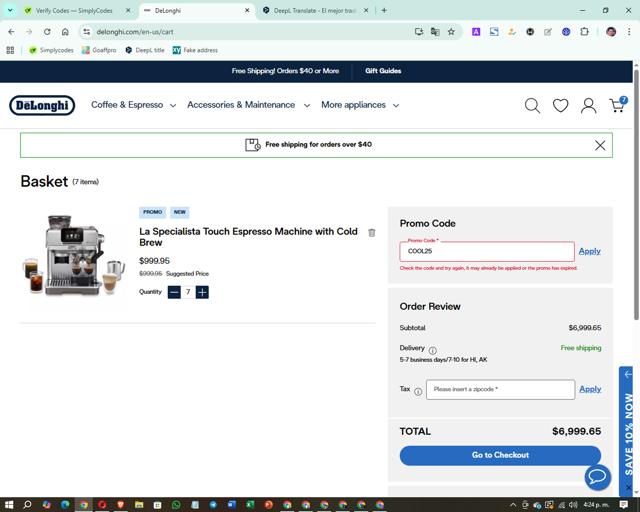Open the bookmarks apps grid icon
640x512 pixels.
pos(10,50)
